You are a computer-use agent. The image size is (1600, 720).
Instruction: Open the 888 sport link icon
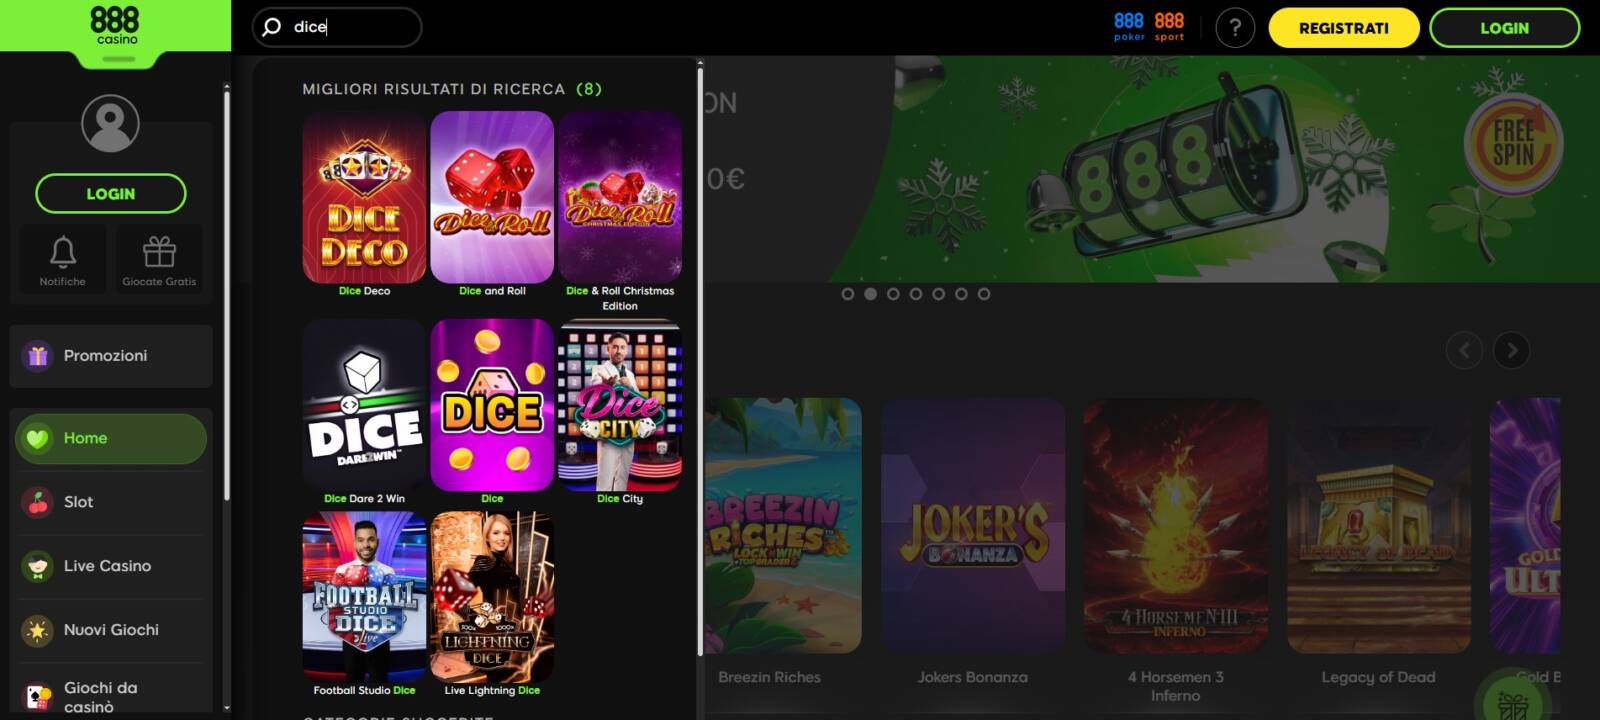(x=1169, y=27)
